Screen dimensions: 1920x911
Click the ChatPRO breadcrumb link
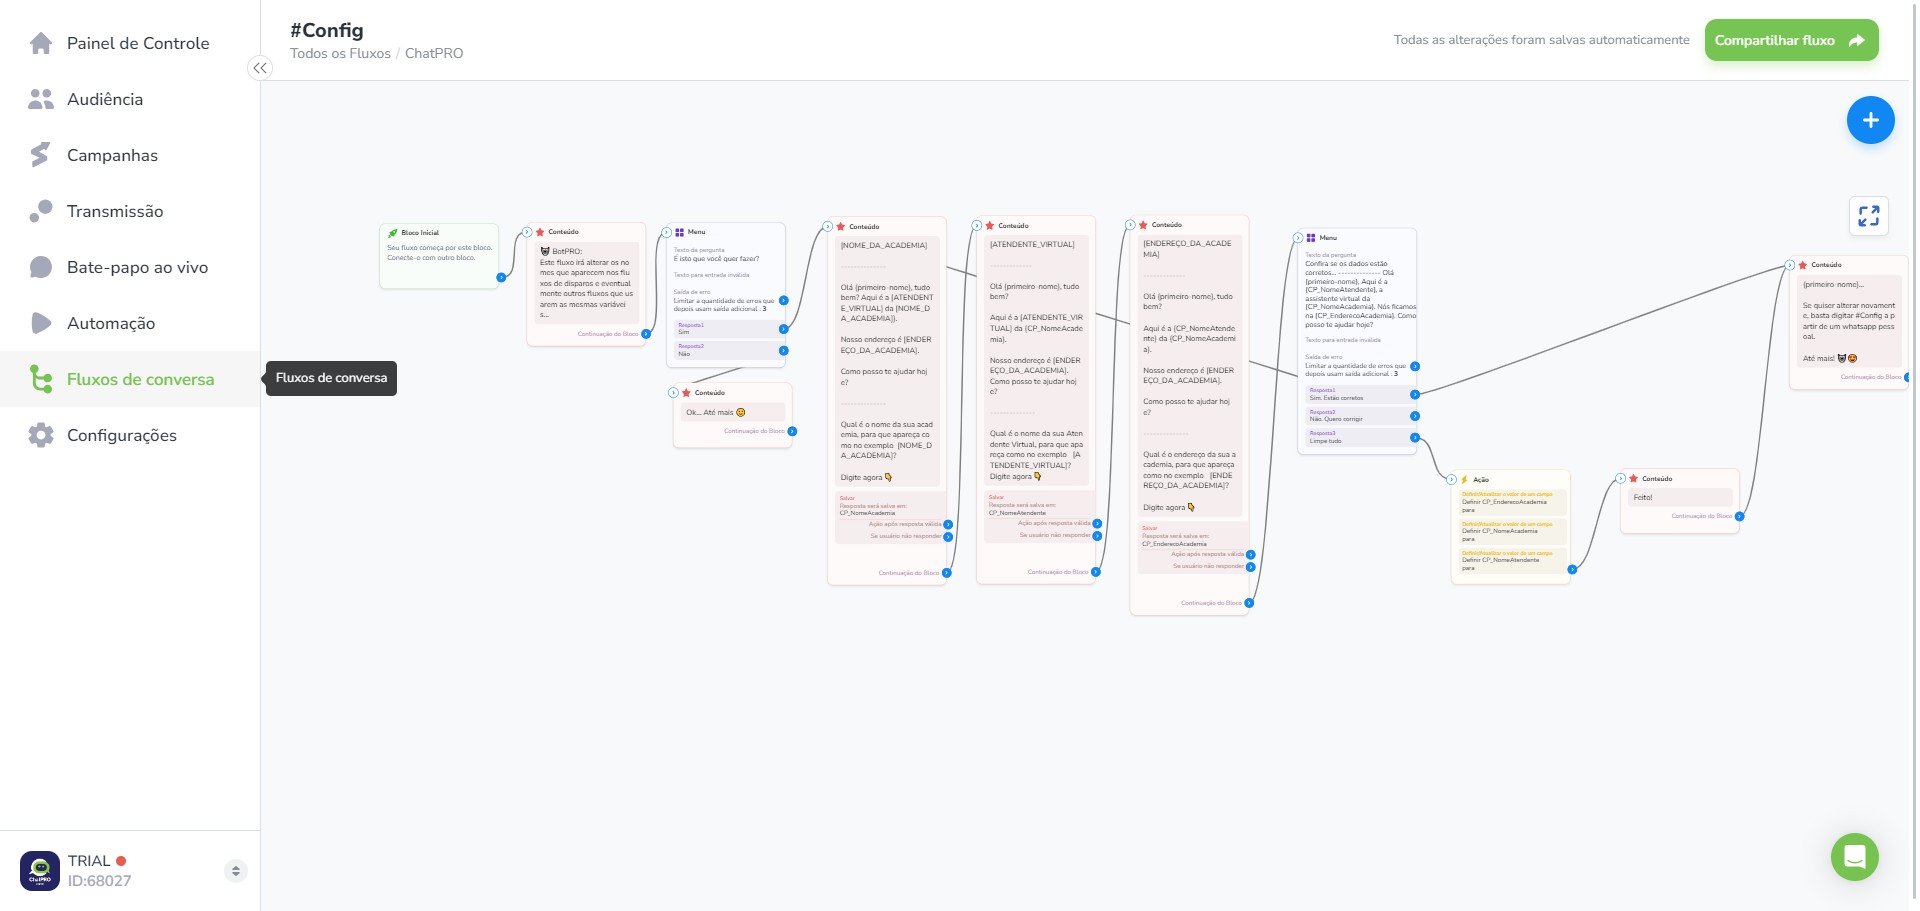(x=434, y=53)
